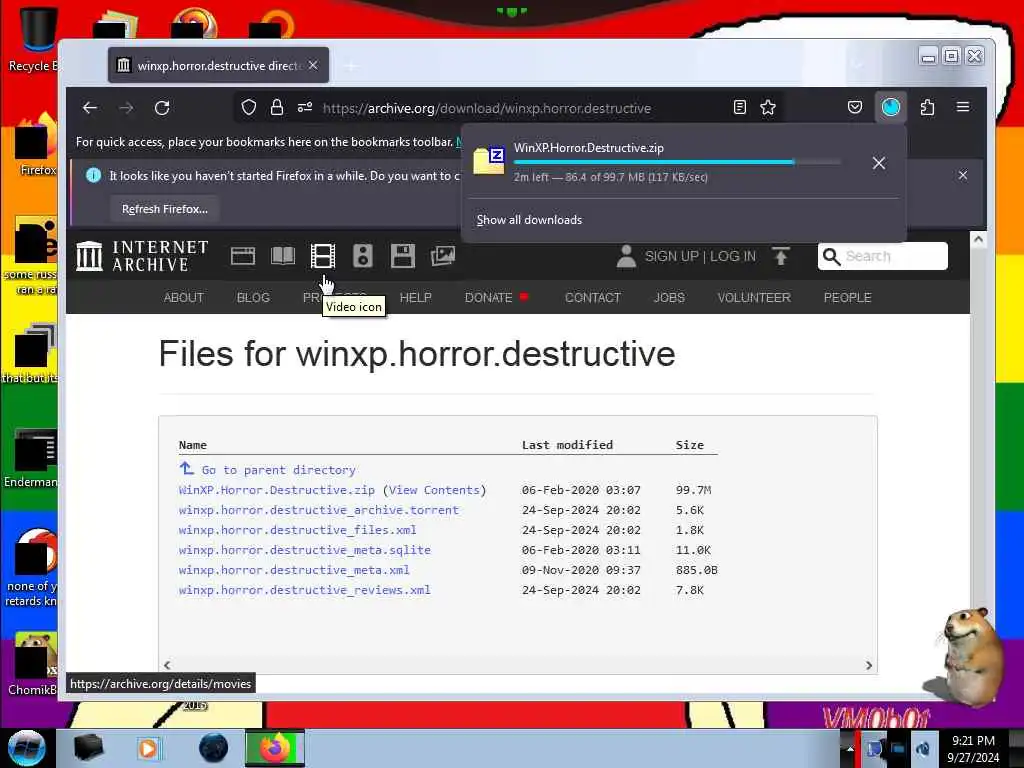
Task: Click the URL address bar
Action: tap(487, 108)
